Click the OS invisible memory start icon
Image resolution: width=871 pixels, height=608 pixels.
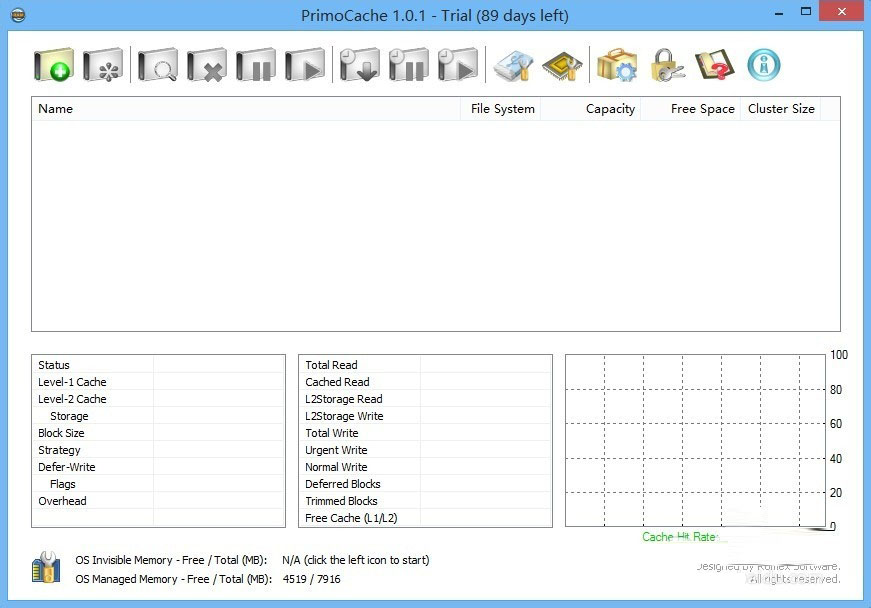click(46, 567)
